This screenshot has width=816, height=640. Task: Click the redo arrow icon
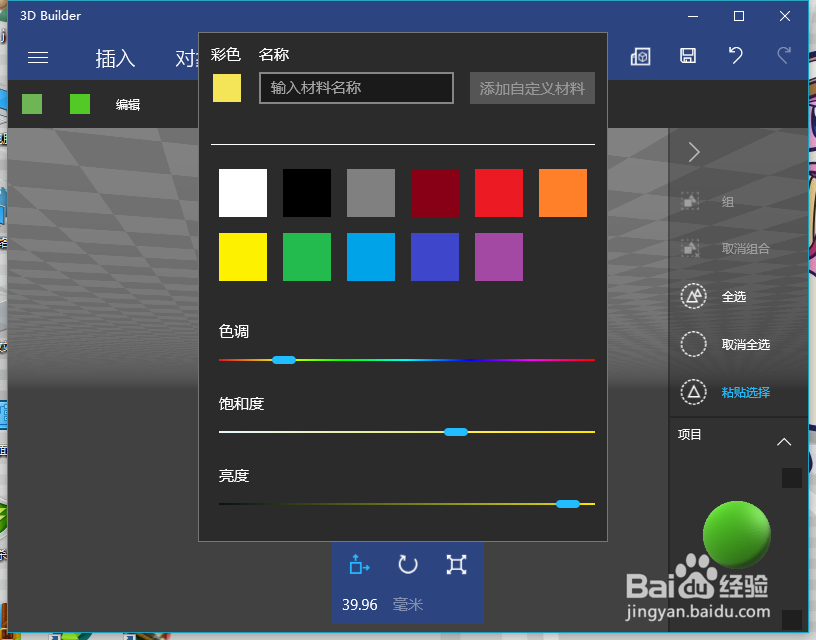click(784, 55)
